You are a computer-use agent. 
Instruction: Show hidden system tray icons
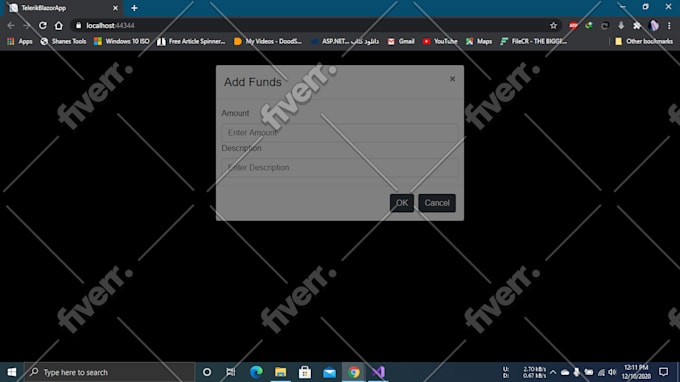tap(553, 372)
